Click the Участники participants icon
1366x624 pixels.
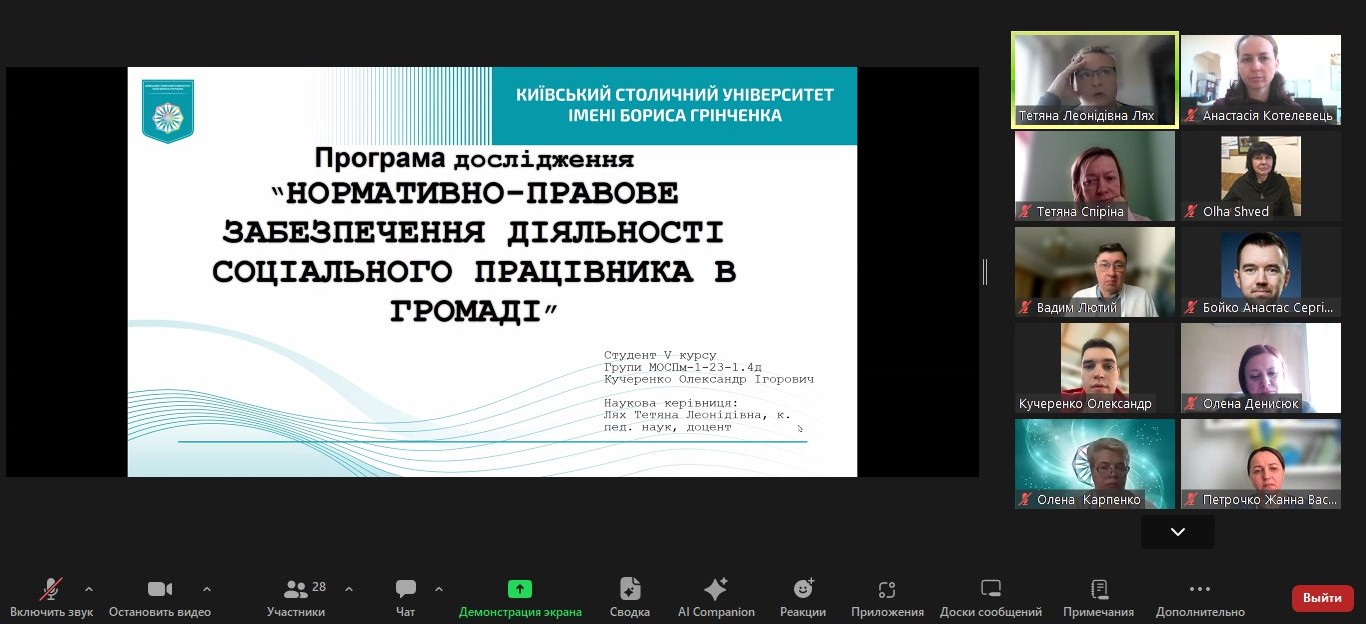[x=296, y=589]
